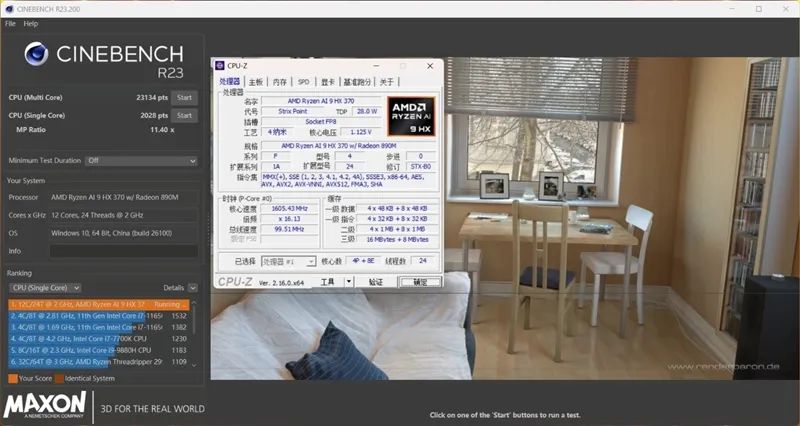Click the Cinebench icon in the title bar
Image resolution: width=800 pixels, height=426 pixels.
click(7, 7)
